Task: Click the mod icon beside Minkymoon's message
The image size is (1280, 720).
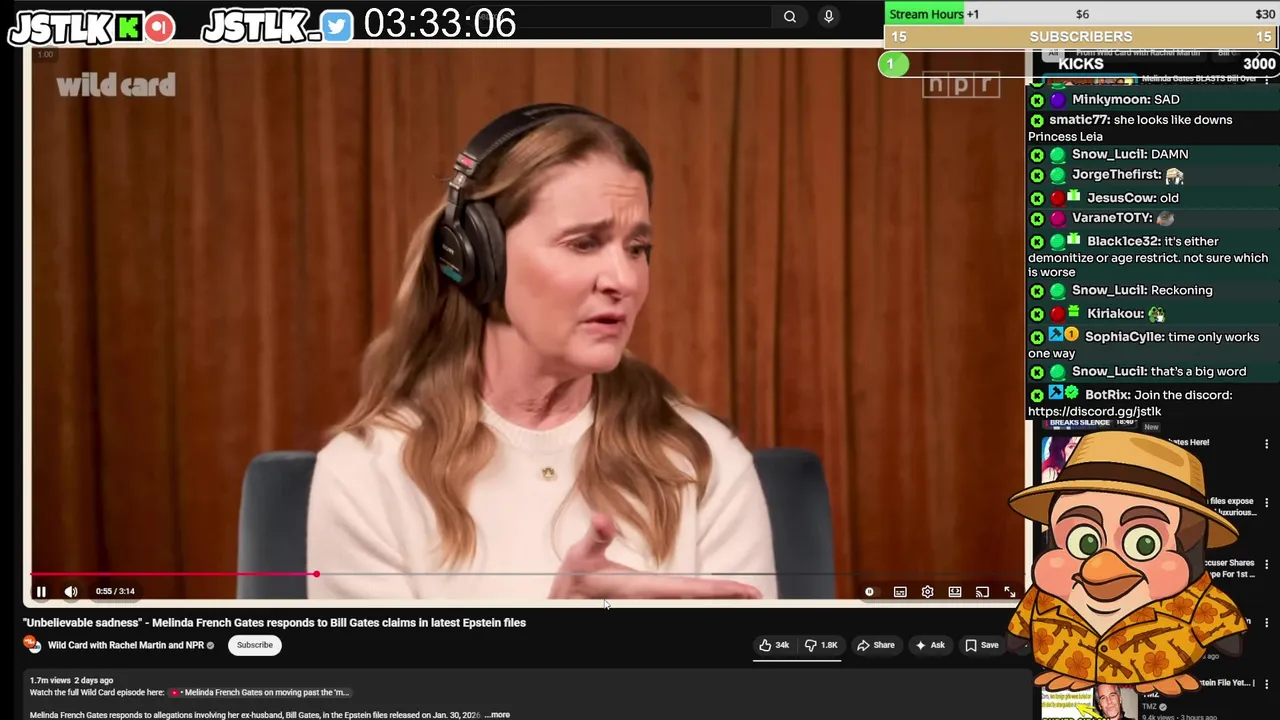Action: pos(1037,100)
